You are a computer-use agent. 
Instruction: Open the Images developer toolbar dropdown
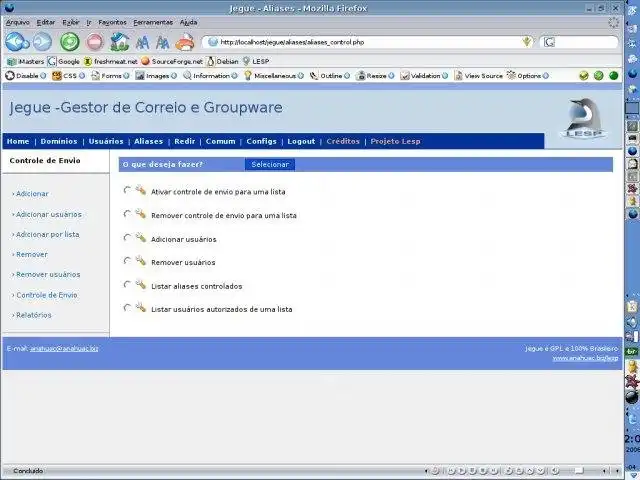156,76
